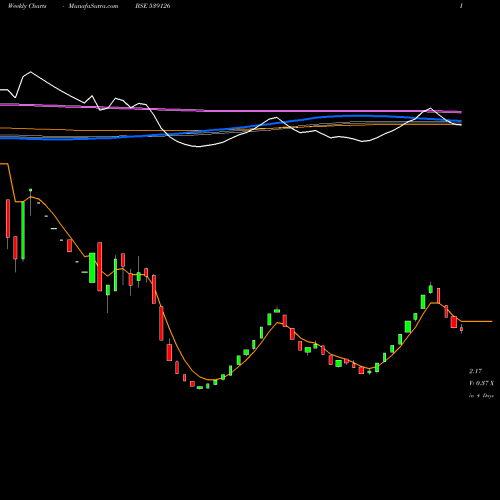
Task: Click the "BSE 539126" symbol label
Action: coord(153,6)
